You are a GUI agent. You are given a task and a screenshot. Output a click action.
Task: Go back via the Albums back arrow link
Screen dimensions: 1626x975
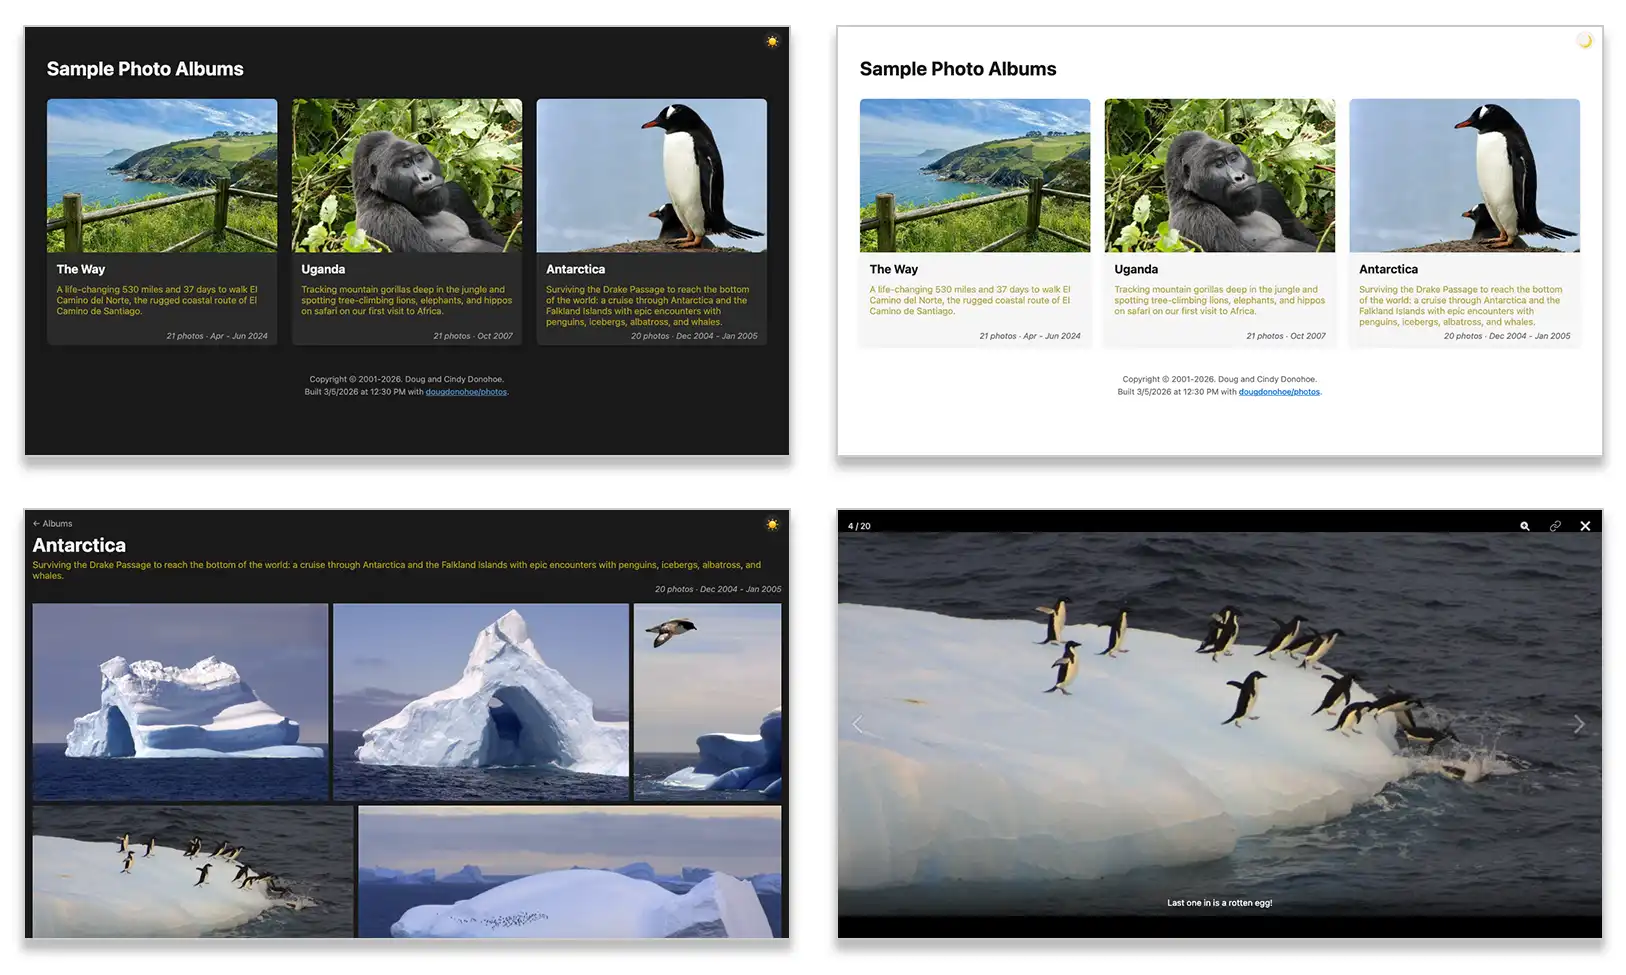[x=52, y=524]
